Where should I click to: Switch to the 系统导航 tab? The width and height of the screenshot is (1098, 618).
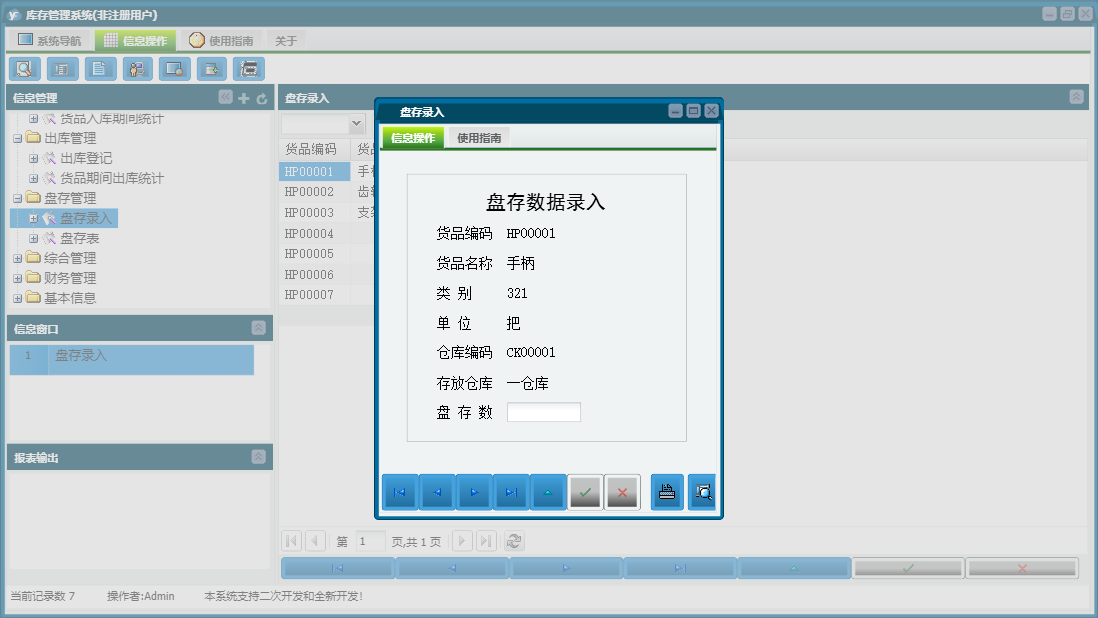[52, 38]
